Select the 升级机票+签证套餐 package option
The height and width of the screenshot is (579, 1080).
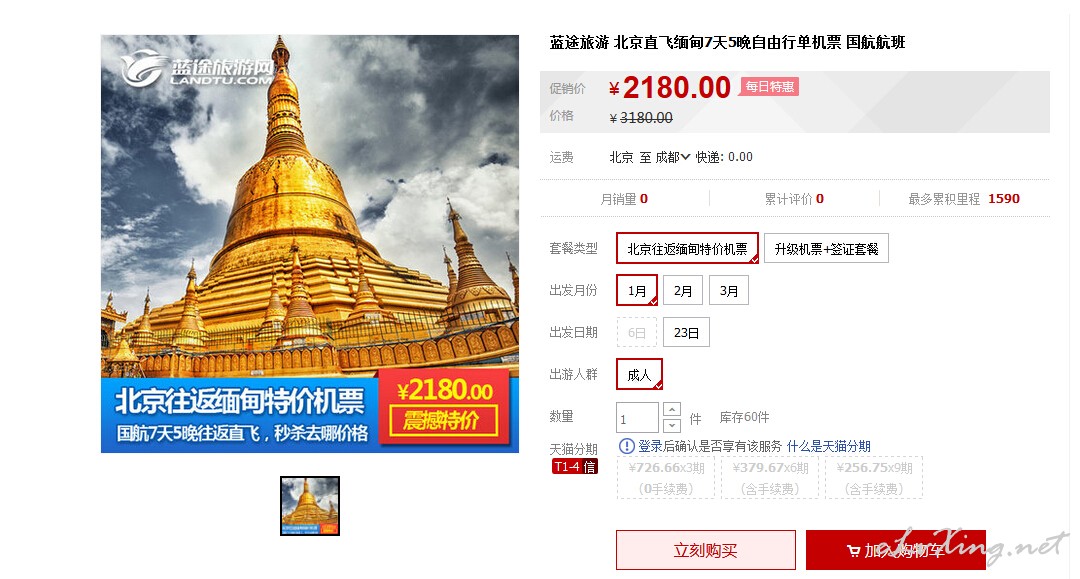(x=826, y=249)
